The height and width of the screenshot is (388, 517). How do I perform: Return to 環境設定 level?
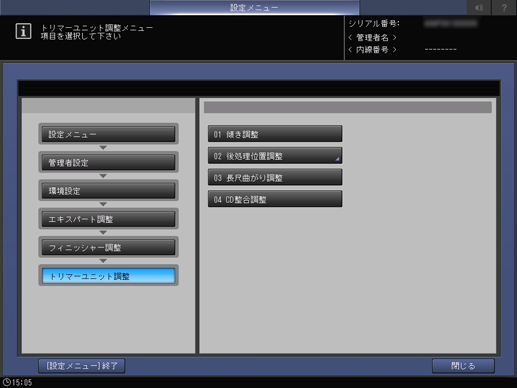[x=108, y=191]
